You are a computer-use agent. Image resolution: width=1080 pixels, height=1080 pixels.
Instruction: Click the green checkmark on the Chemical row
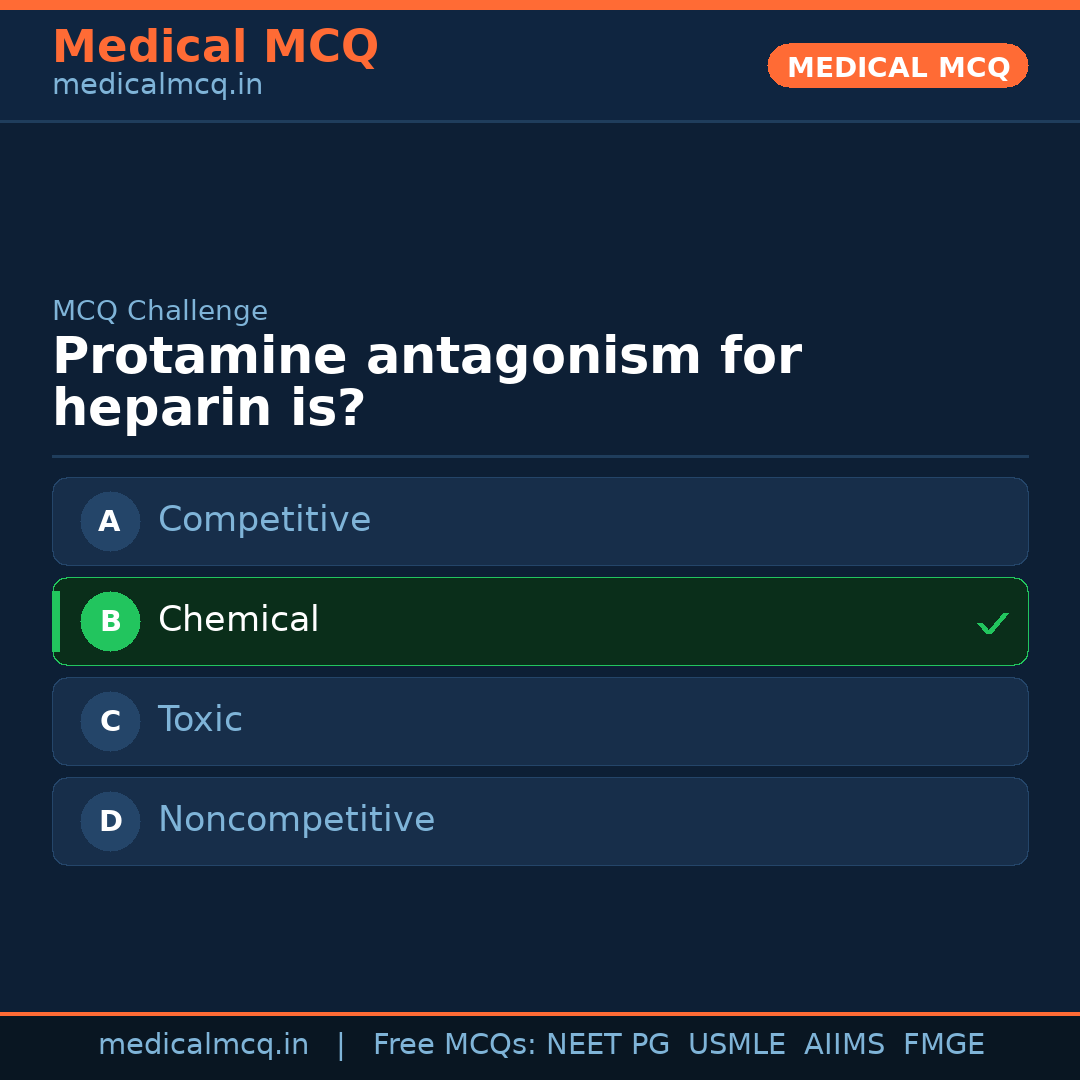[993, 624]
